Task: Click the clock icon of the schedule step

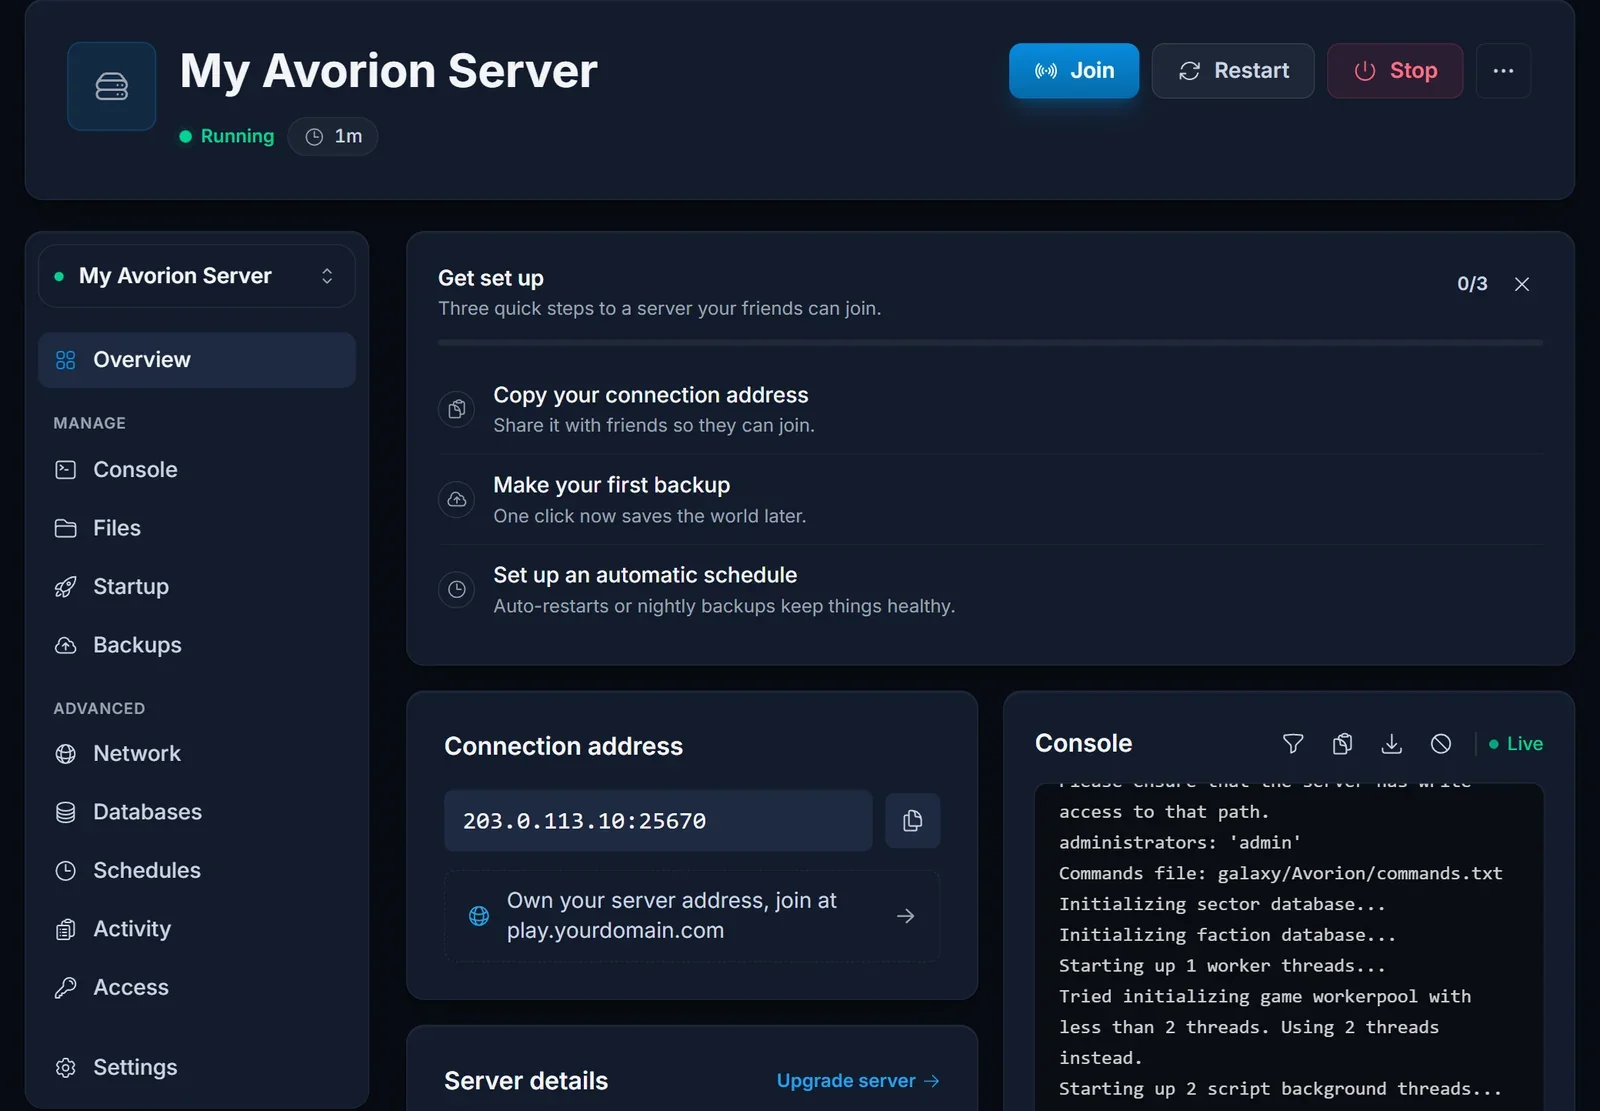Action: 457,589
